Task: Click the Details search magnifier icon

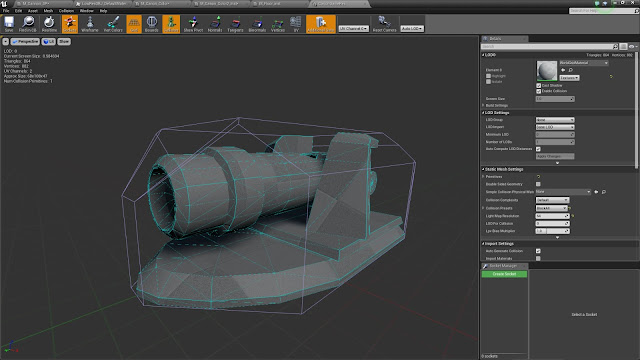Action: pyautogui.click(x=616, y=47)
